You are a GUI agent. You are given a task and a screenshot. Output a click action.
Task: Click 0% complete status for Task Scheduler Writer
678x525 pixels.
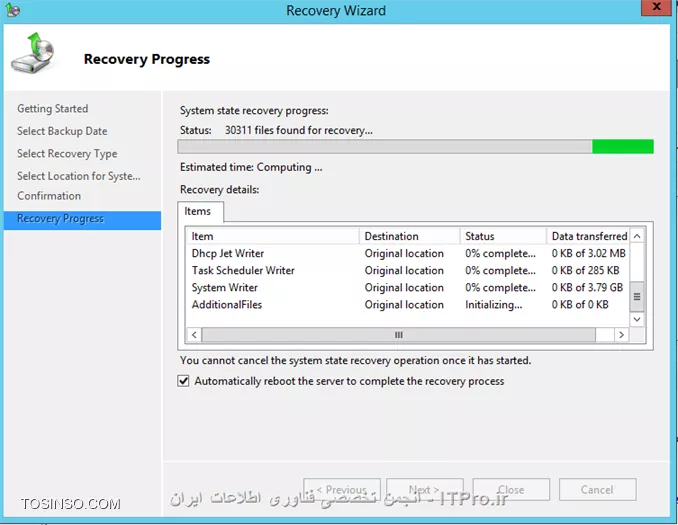(x=500, y=270)
